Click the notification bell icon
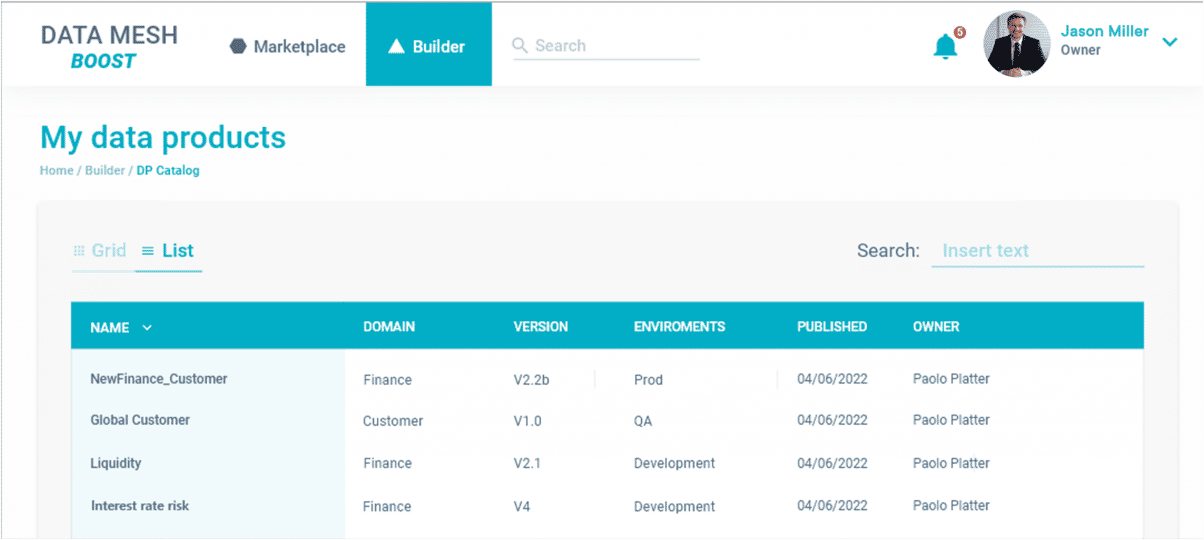Screen dimensions: 1204x540 945,46
